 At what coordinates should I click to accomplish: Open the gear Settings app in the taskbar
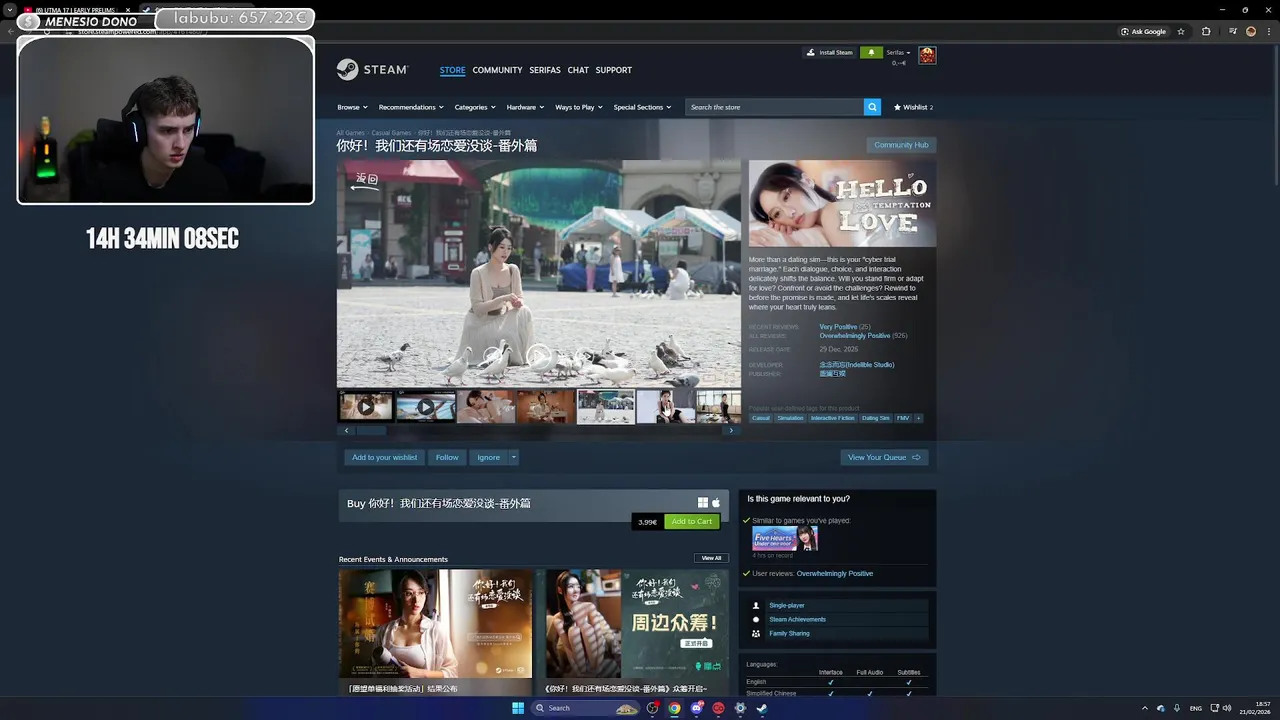(740, 708)
